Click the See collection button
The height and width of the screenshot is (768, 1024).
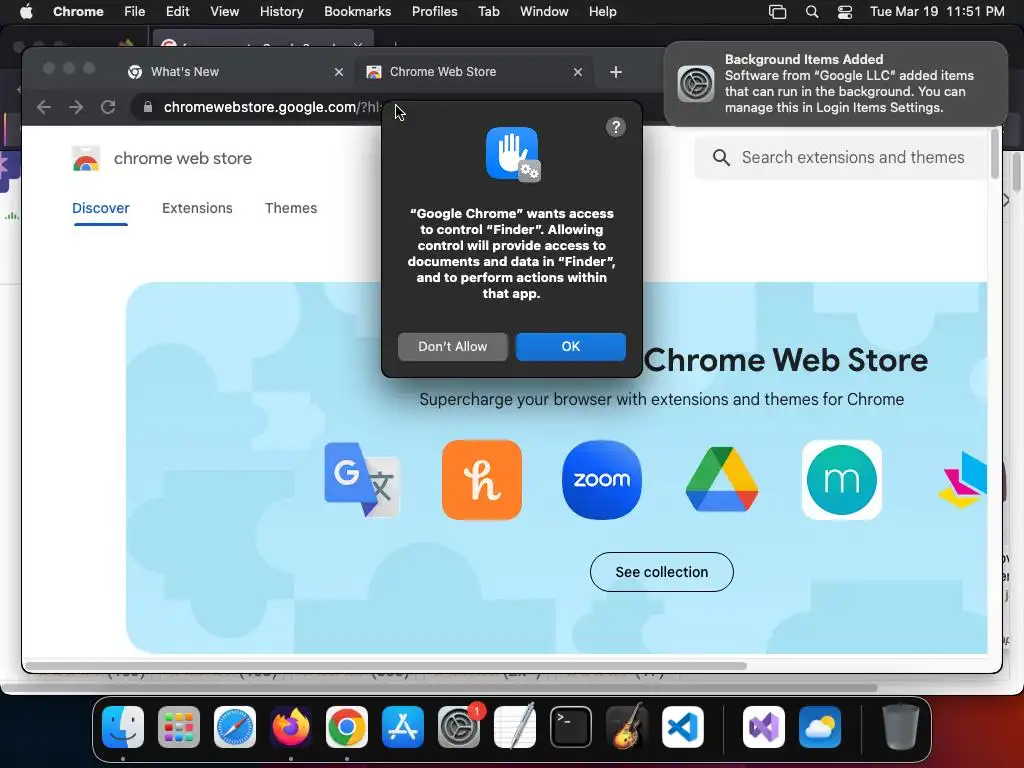coord(662,572)
